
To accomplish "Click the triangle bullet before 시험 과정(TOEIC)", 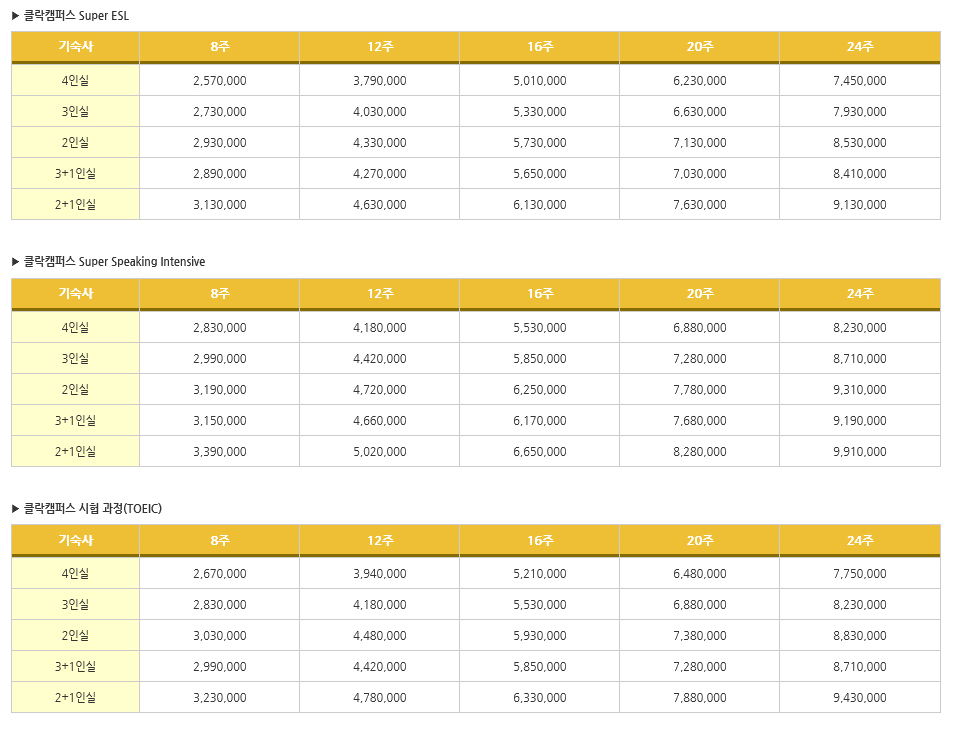I will pos(15,509).
